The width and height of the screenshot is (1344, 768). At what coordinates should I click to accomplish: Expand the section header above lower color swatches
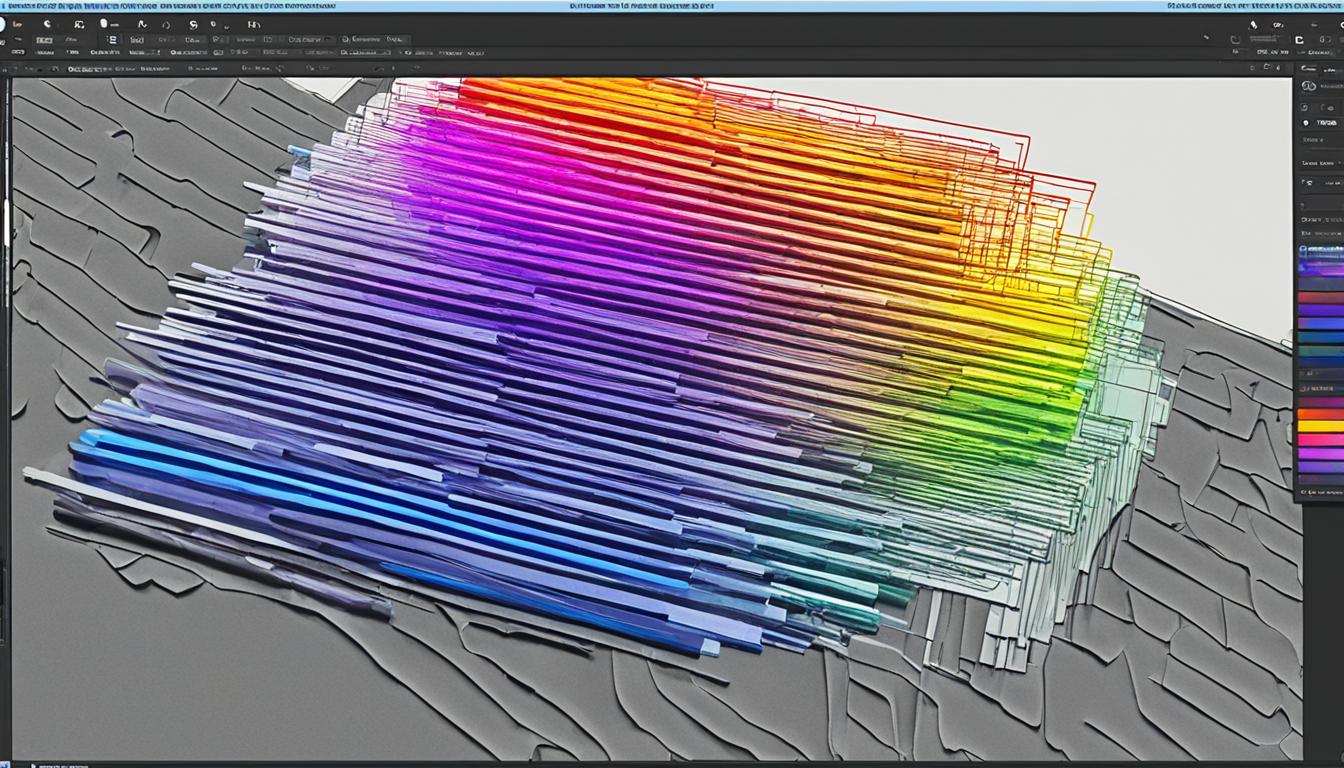point(1321,387)
